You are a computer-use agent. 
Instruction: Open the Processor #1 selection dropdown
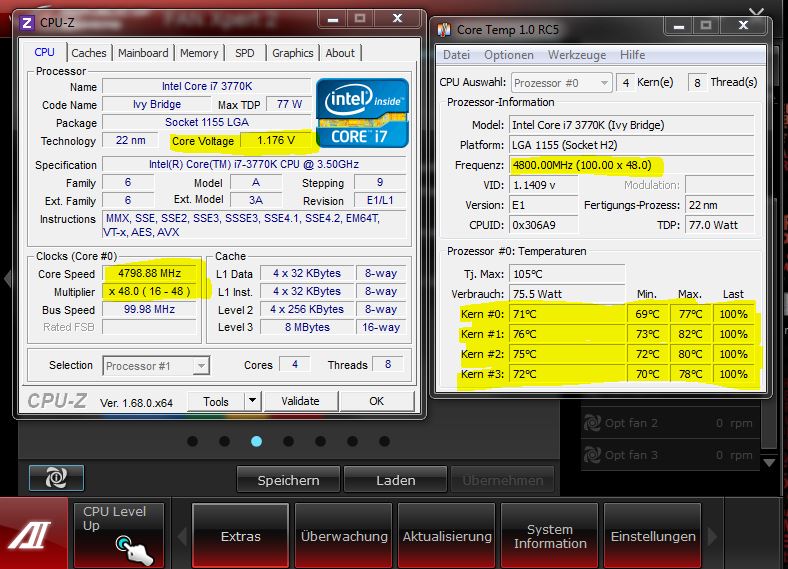(x=156, y=366)
